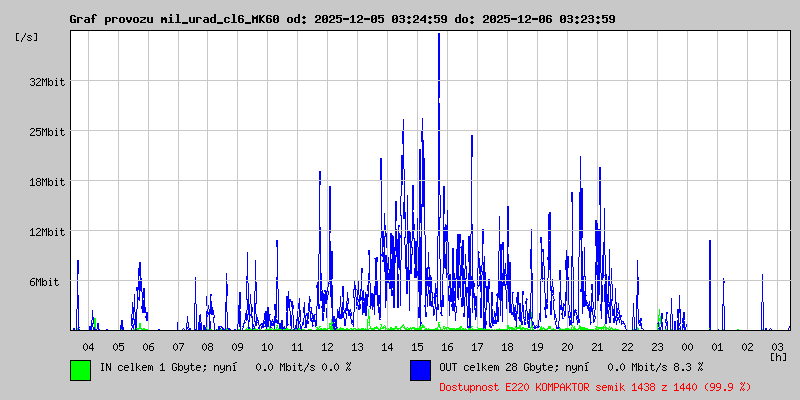Select hour marker 00 on the time axis
800x400 pixels.
pos(687,346)
